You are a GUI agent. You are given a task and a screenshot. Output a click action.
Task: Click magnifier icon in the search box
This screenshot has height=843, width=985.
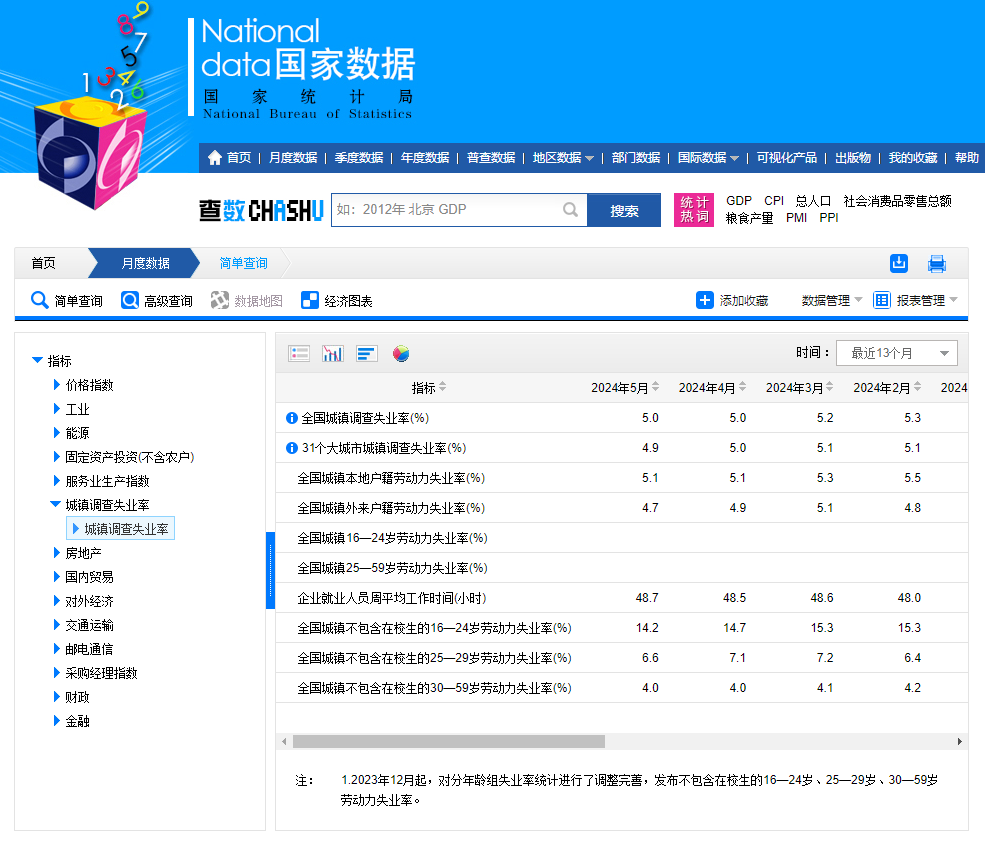pos(570,210)
